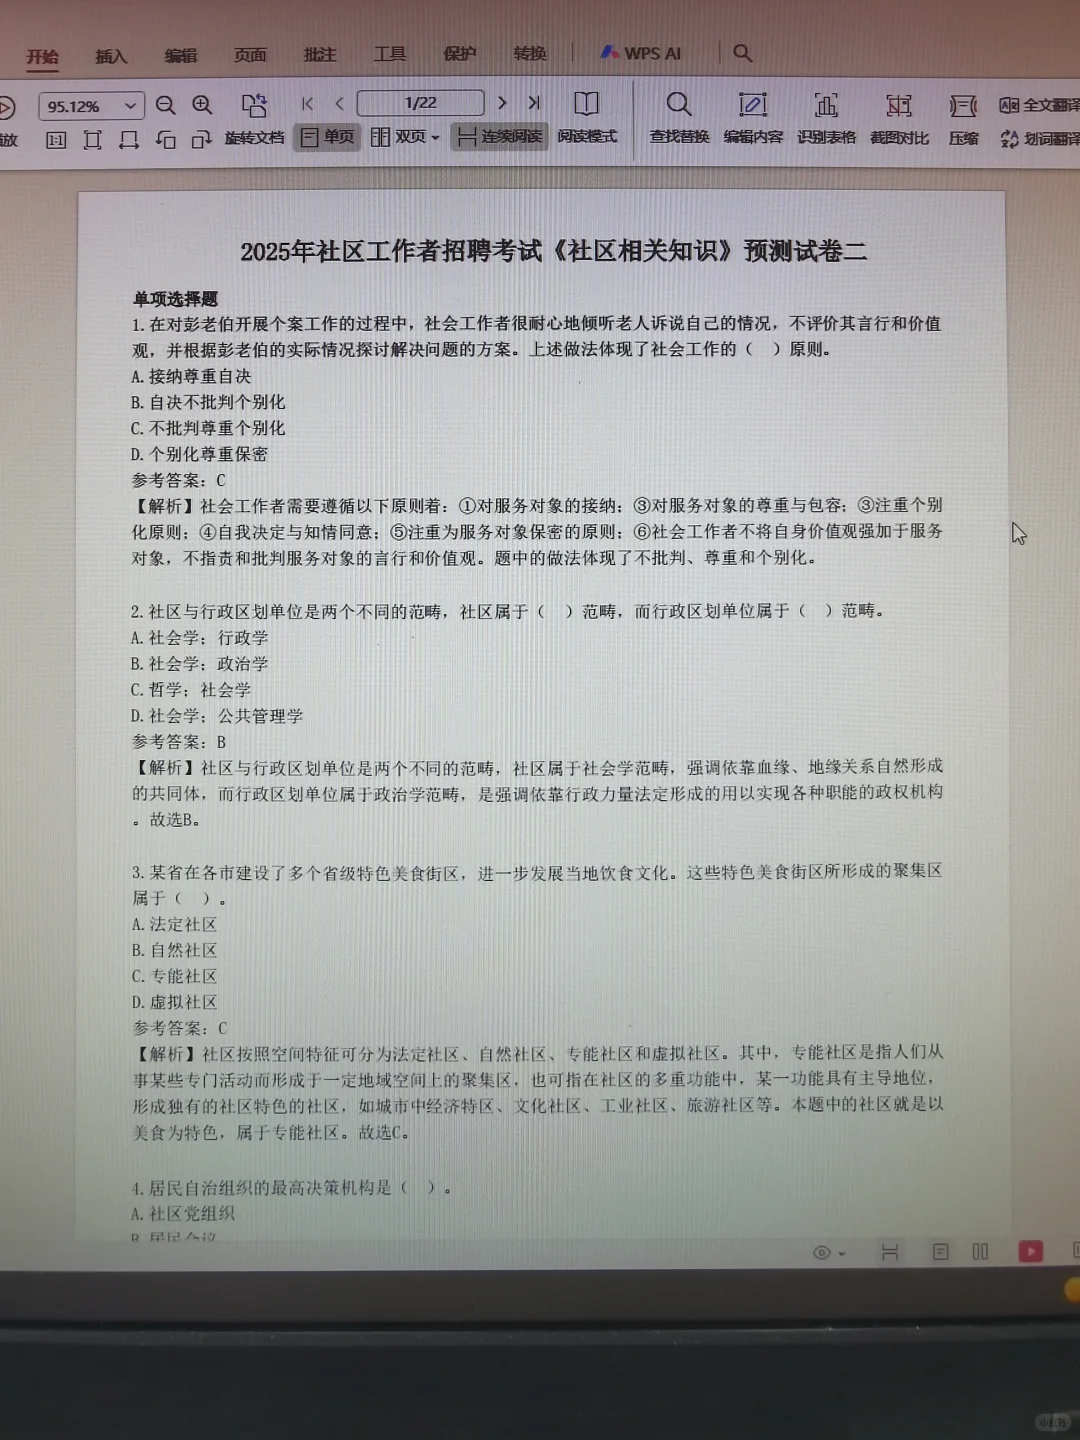
Task: Click option B. 自决不批判个别化
Action: [208, 402]
